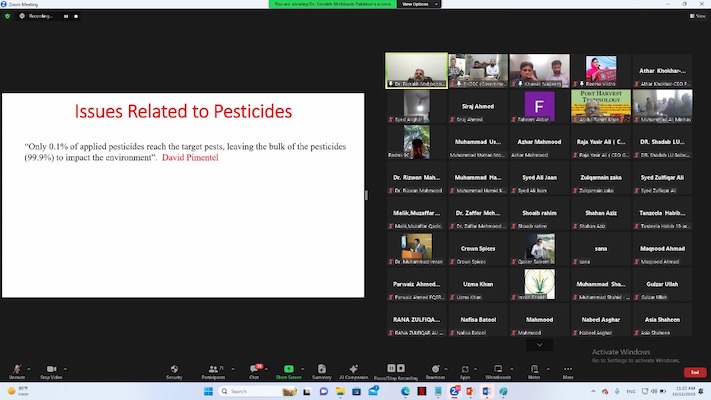Open the Chat panel
The height and width of the screenshot is (400, 711).
[x=254, y=371]
